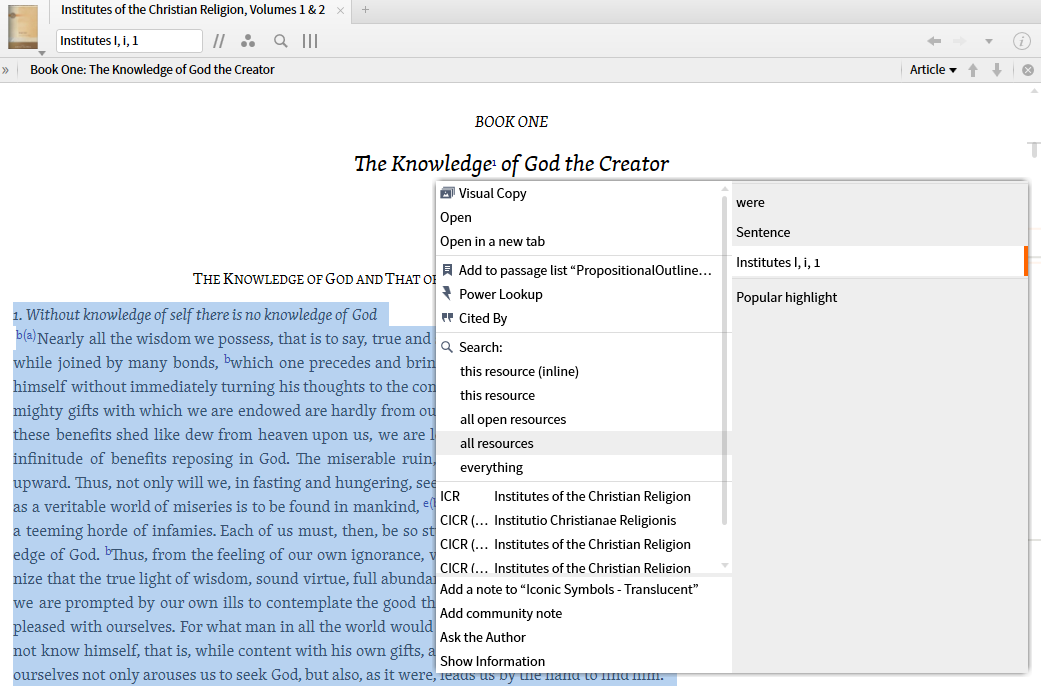Select the 'were' item in the right pane
Image resolution: width=1041 pixels, height=695 pixels.
pos(880,202)
